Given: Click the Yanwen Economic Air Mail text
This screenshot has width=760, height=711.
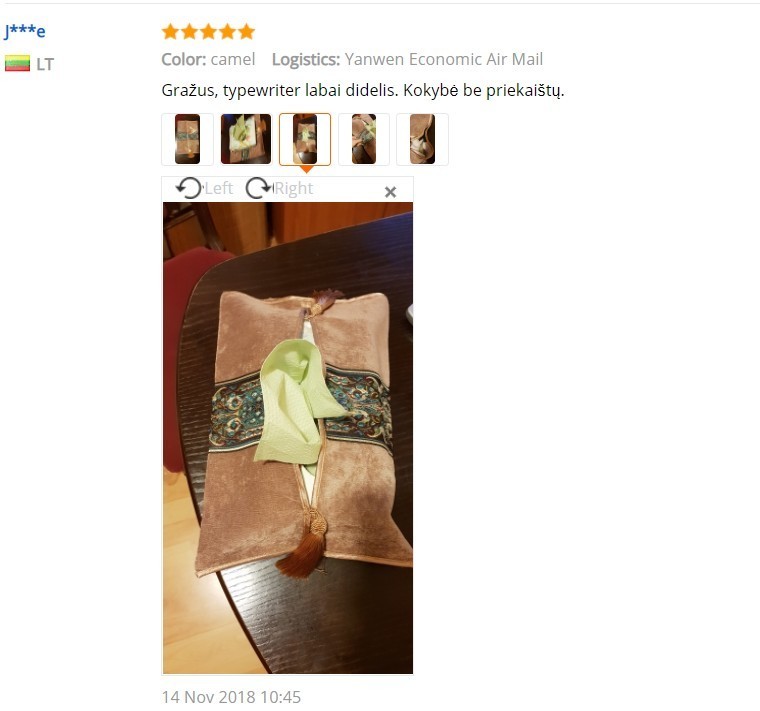Looking at the screenshot, I should pos(444,59).
